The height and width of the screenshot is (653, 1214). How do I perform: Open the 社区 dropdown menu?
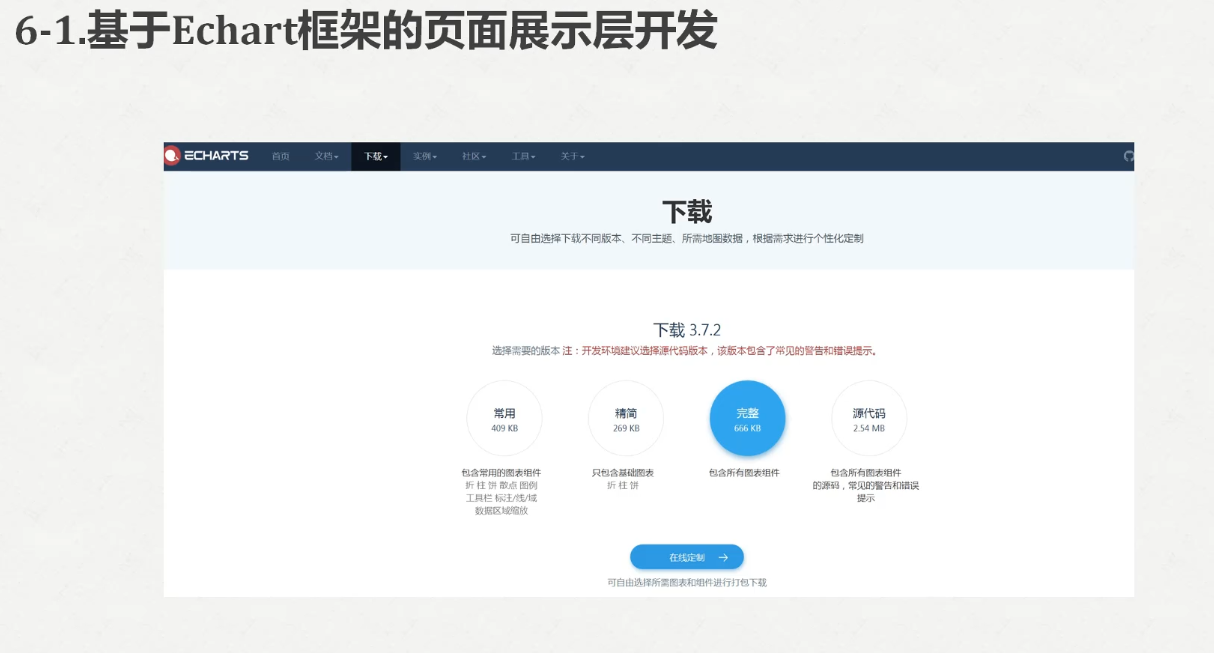tap(474, 156)
